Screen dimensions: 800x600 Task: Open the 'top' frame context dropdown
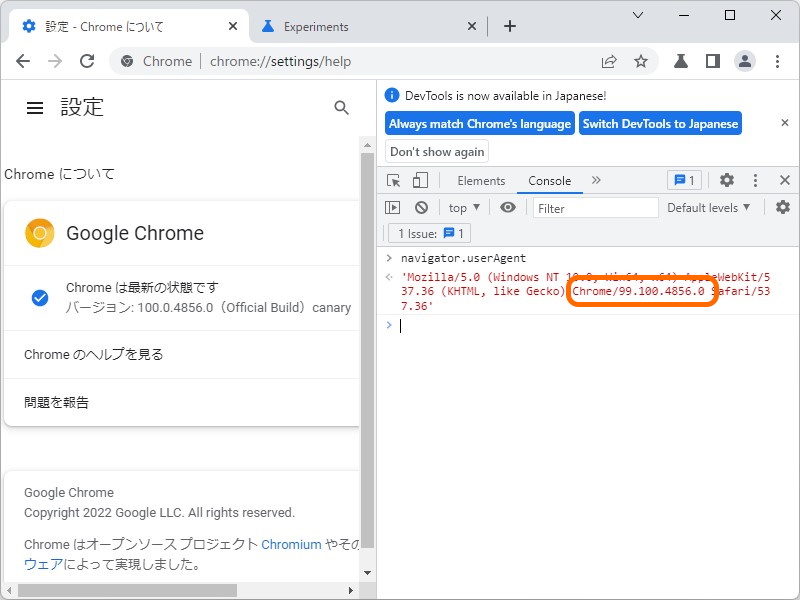[463, 207]
